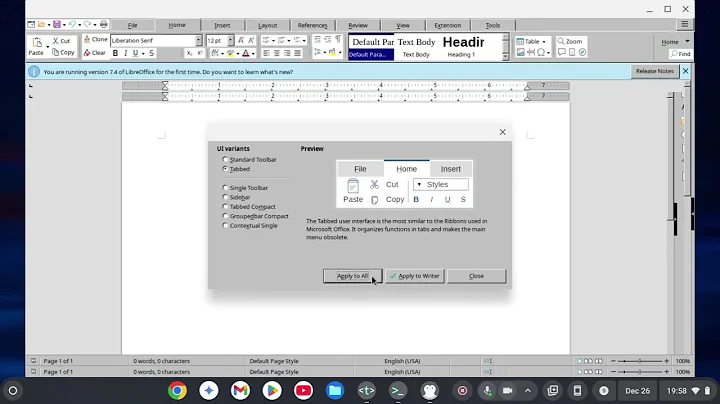Center the paragraph horizontally
Screen dimensions: 720x404
pyautogui.click(x=277, y=53)
